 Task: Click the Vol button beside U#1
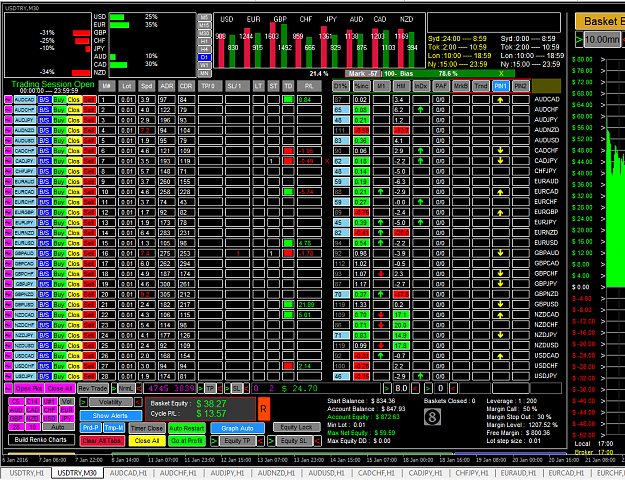(67, 401)
